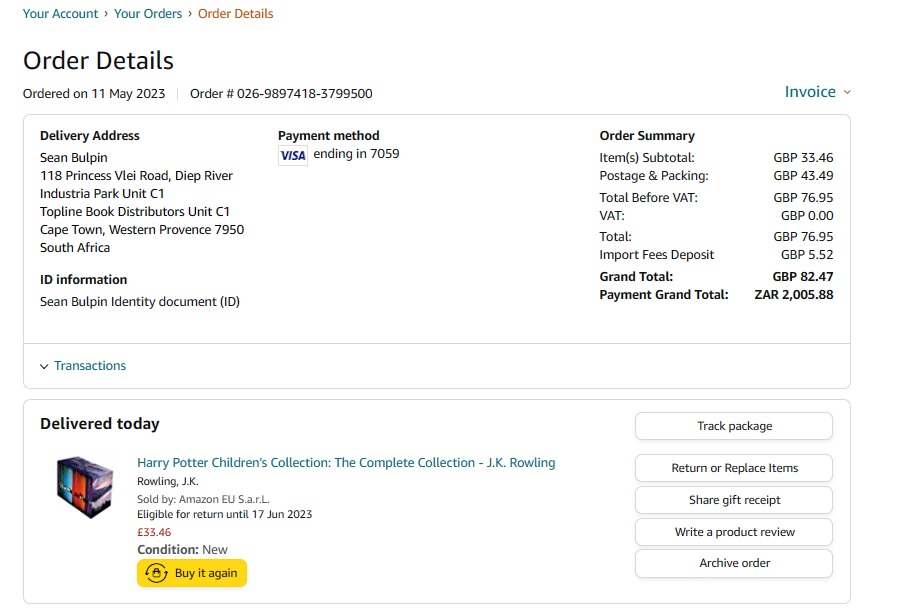Click the Payment Grand Total ZAR 2,005.88 value

coord(794,295)
